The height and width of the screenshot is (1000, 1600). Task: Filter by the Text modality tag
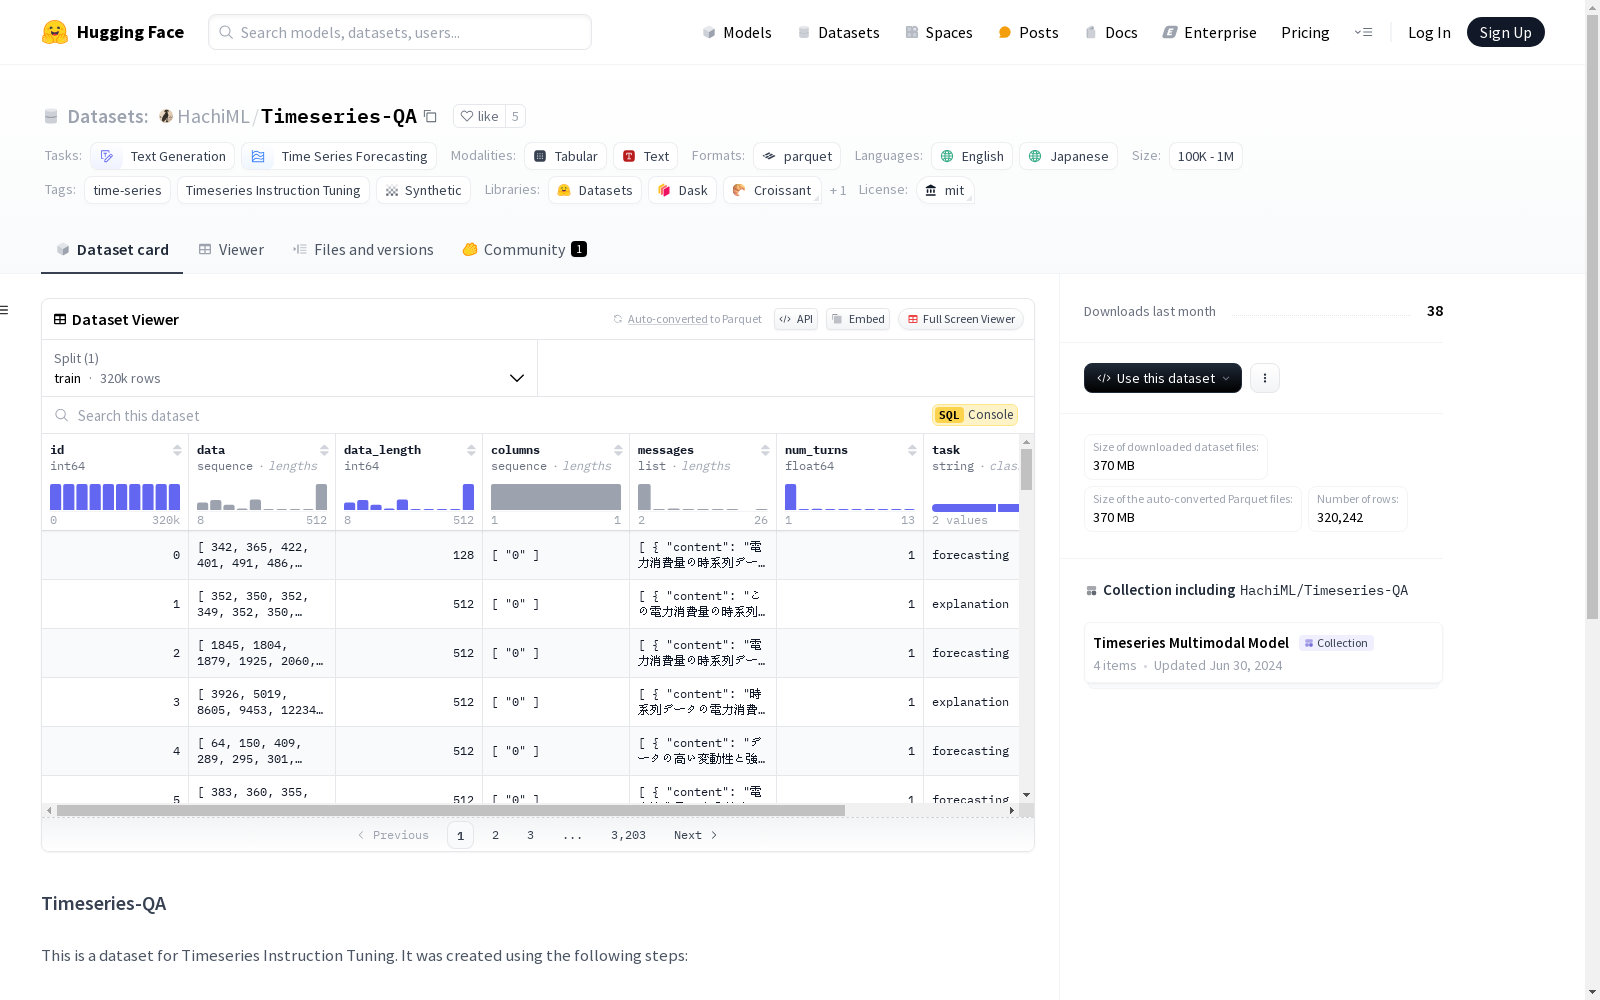click(646, 156)
